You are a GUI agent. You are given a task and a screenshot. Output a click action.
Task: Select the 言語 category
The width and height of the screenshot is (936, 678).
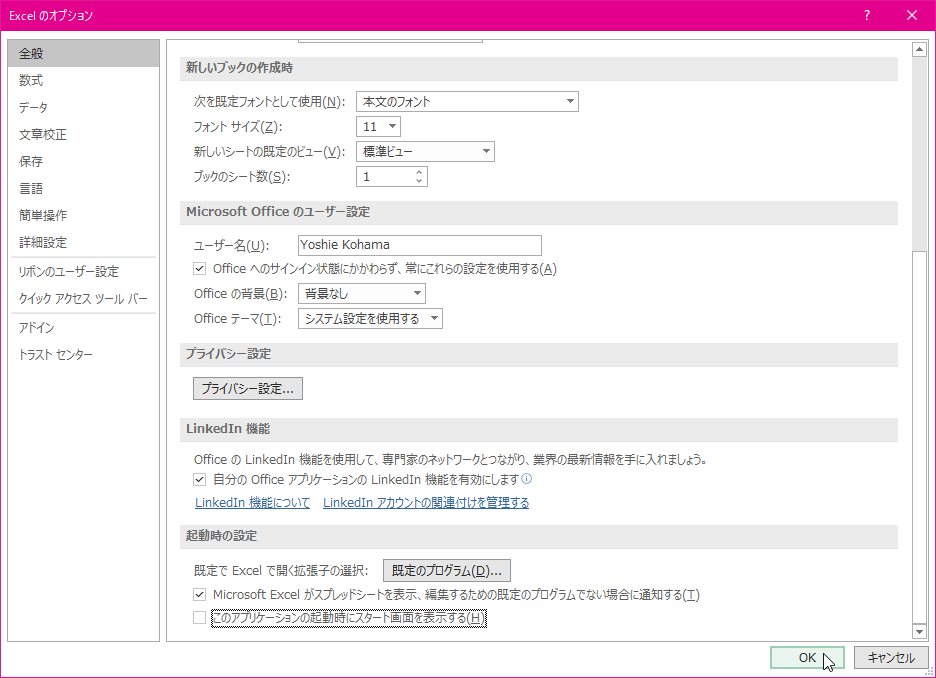tap(84, 189)
